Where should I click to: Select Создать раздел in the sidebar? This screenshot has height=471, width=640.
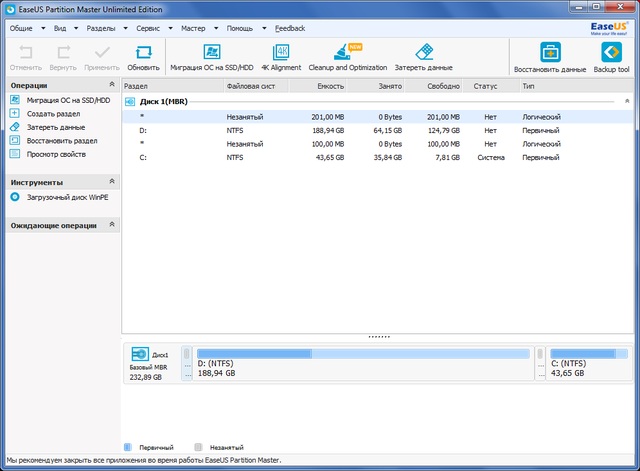tap(53, 114)
